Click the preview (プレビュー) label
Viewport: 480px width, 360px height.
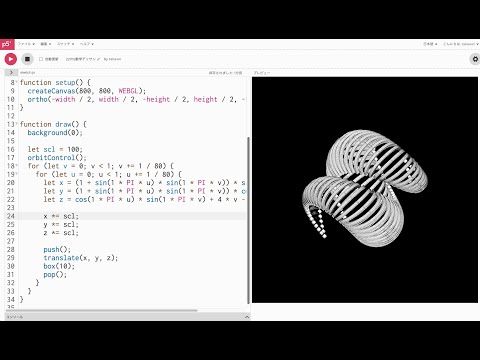click(x=262, y=72)
